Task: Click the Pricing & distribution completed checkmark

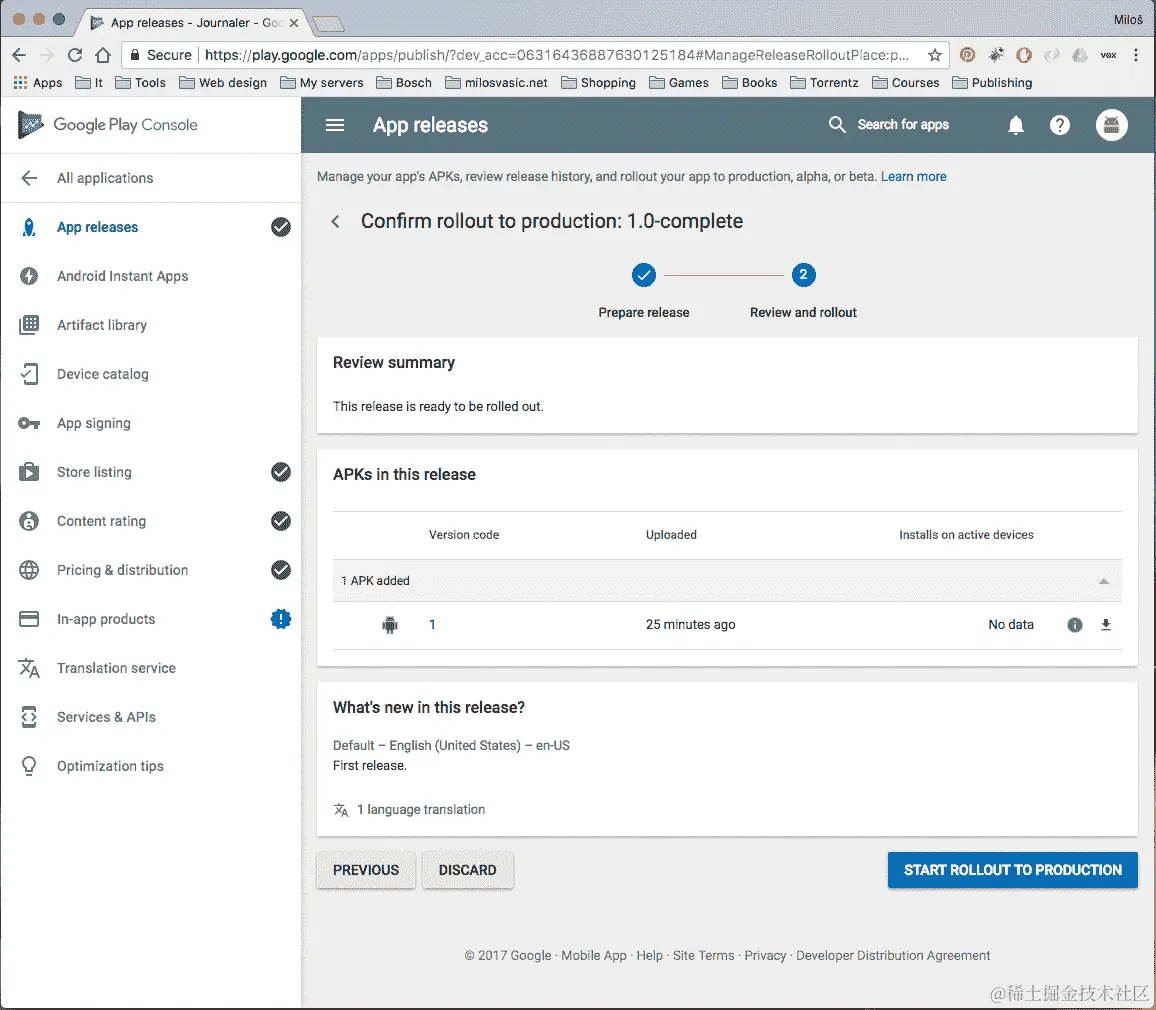Action: 281,570
